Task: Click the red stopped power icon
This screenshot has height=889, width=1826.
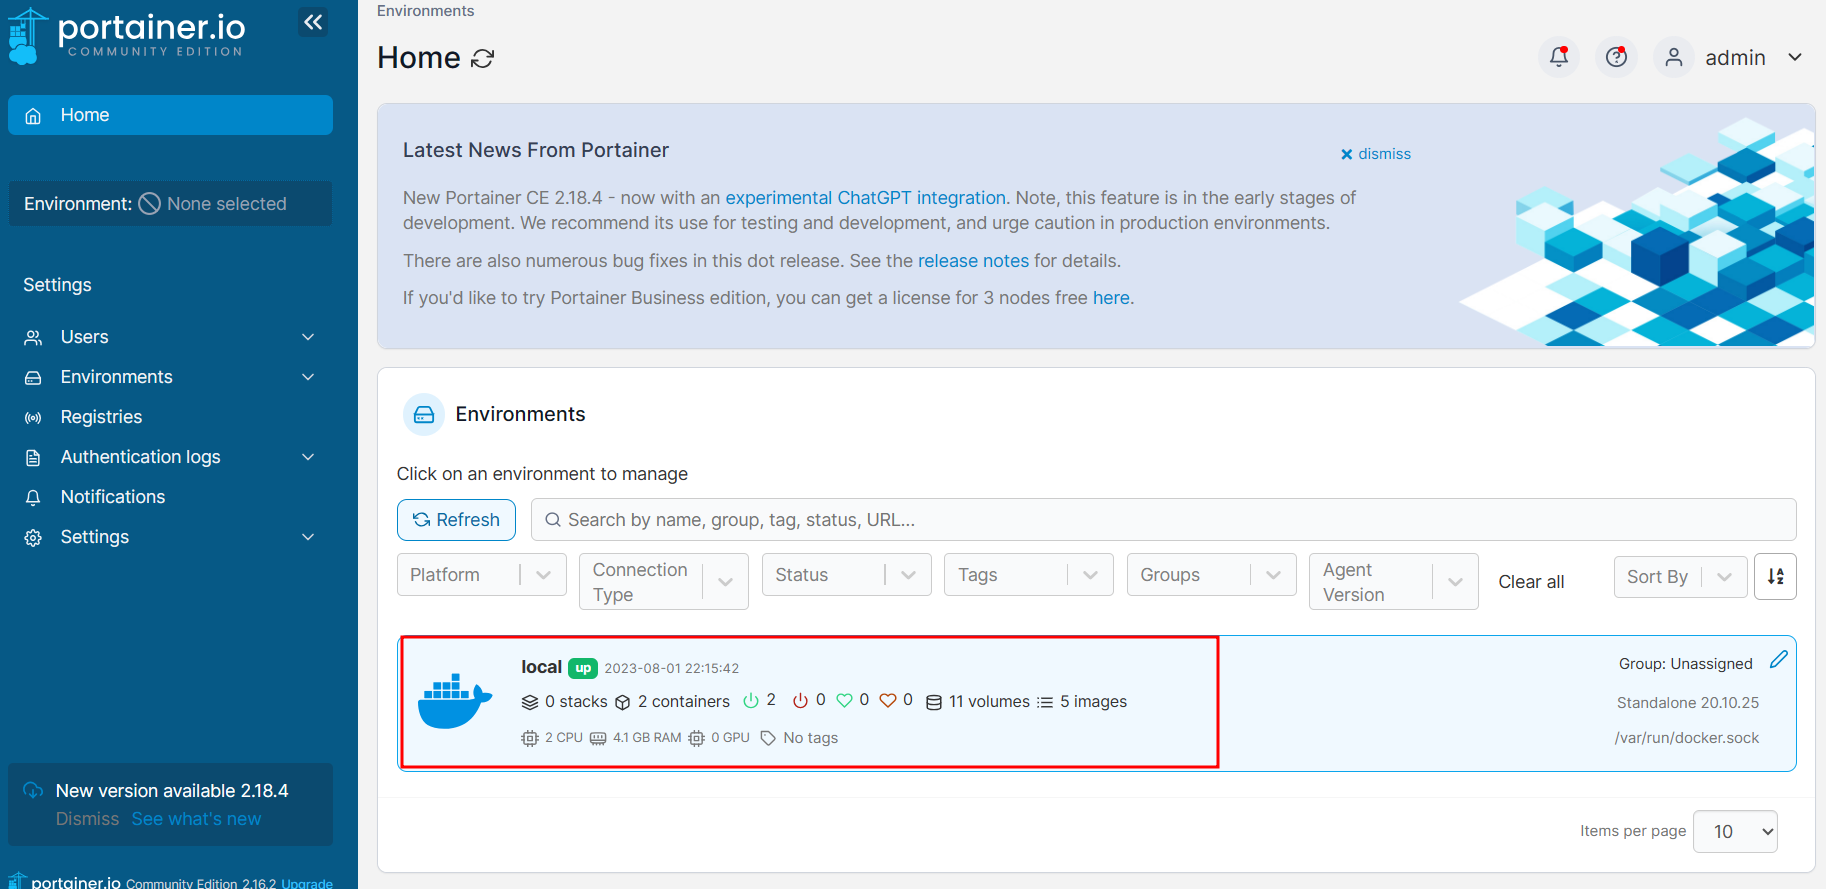Action: [x=801, y=701]
